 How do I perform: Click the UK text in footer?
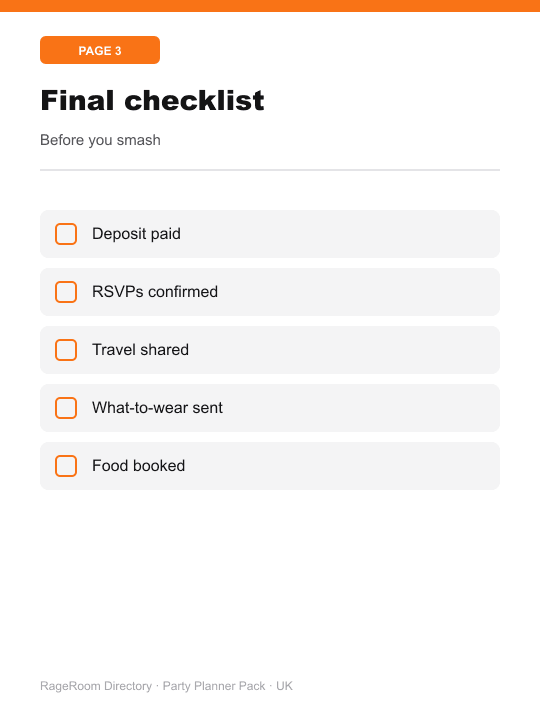(x=284, y=686)
